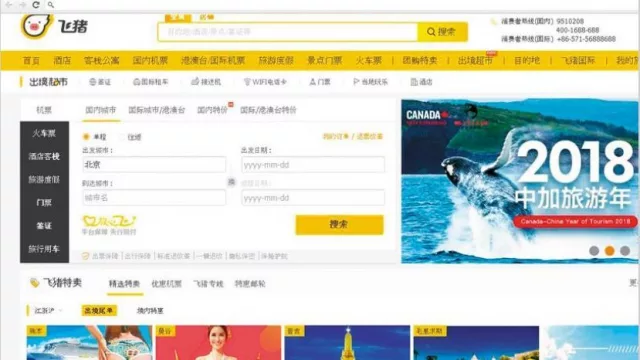The width and height of the screenshot is (640, 360).
Task: Switch to the 国内特价 flight tab
Action: (x=212, y=110)
